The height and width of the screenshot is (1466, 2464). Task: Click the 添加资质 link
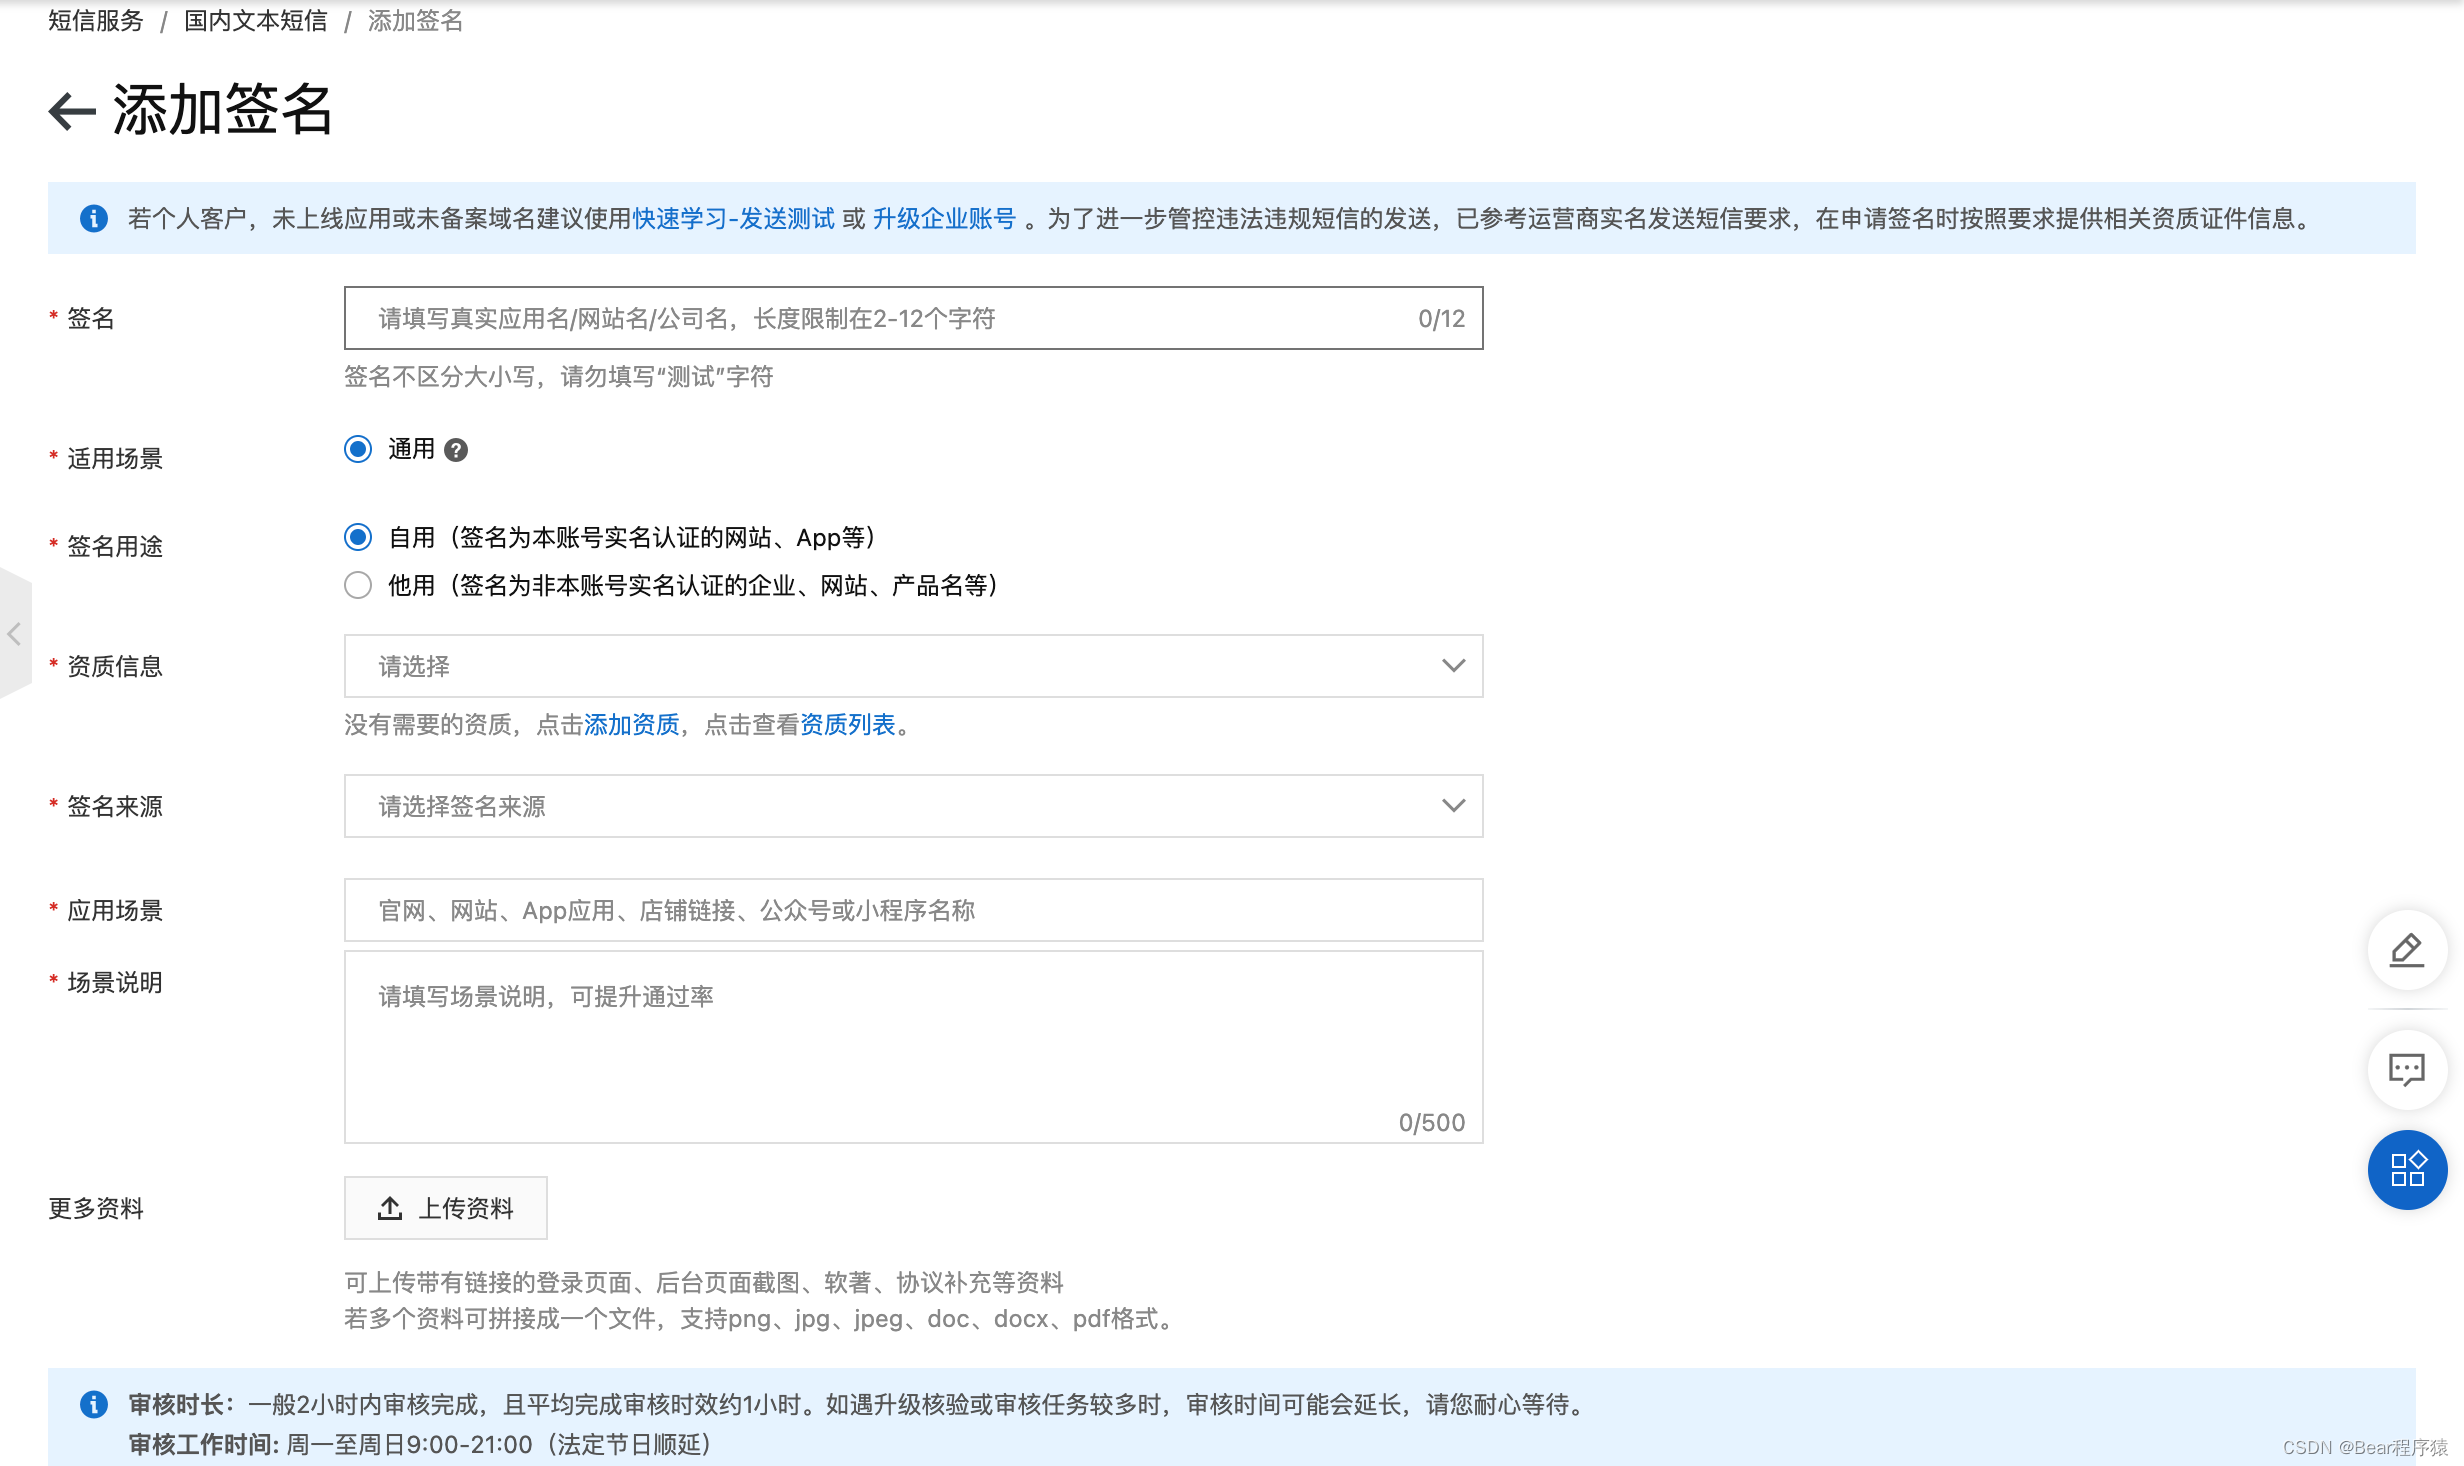tap(630, 725)
